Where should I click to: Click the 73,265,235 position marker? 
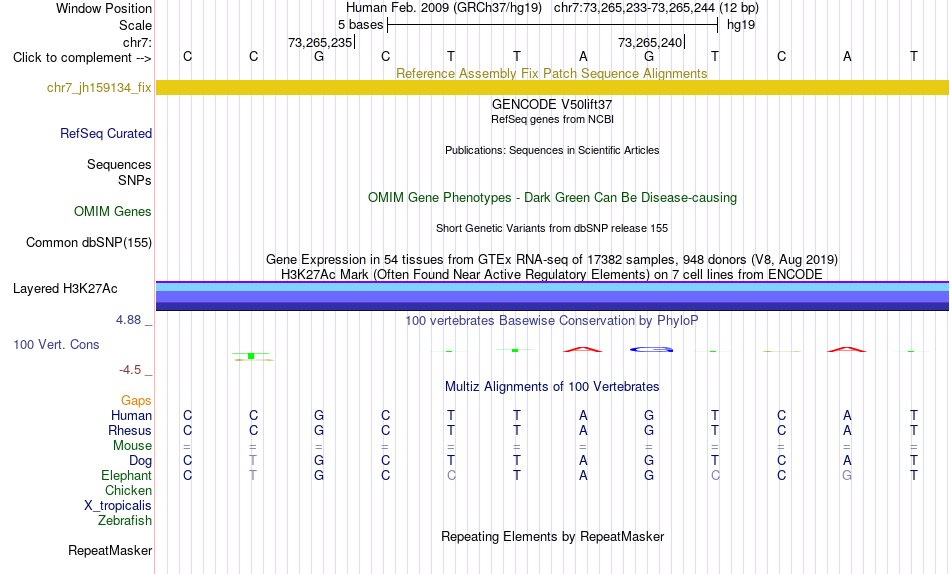pyautogui.click(x=321, y=42)
